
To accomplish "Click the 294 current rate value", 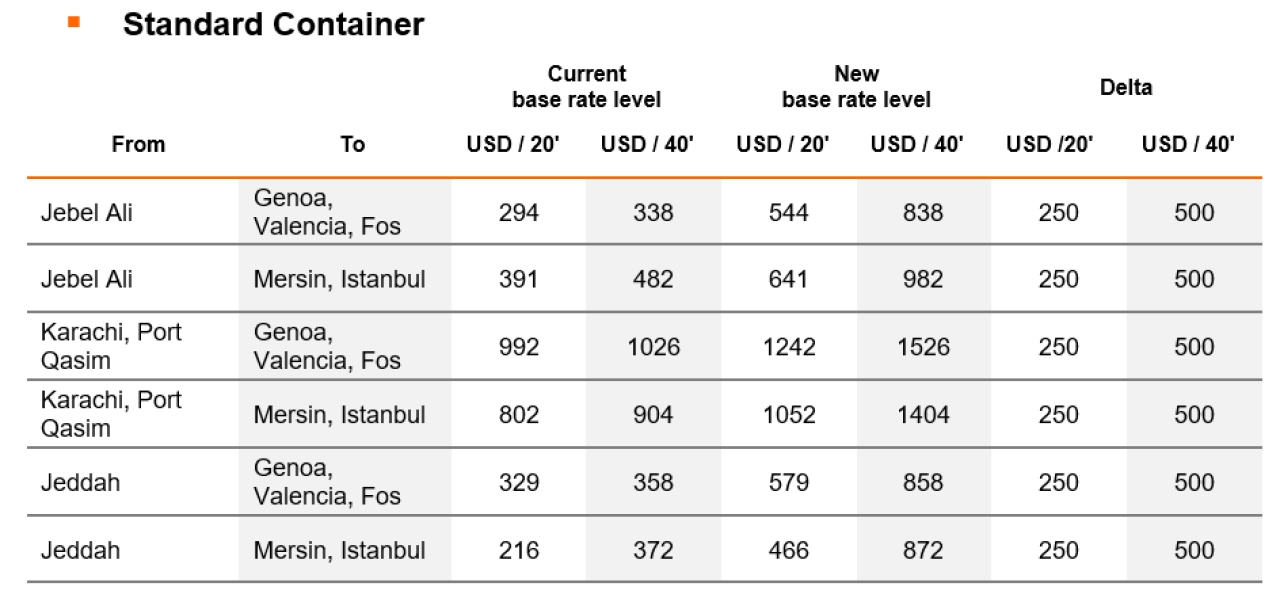I will coord(518,213).
